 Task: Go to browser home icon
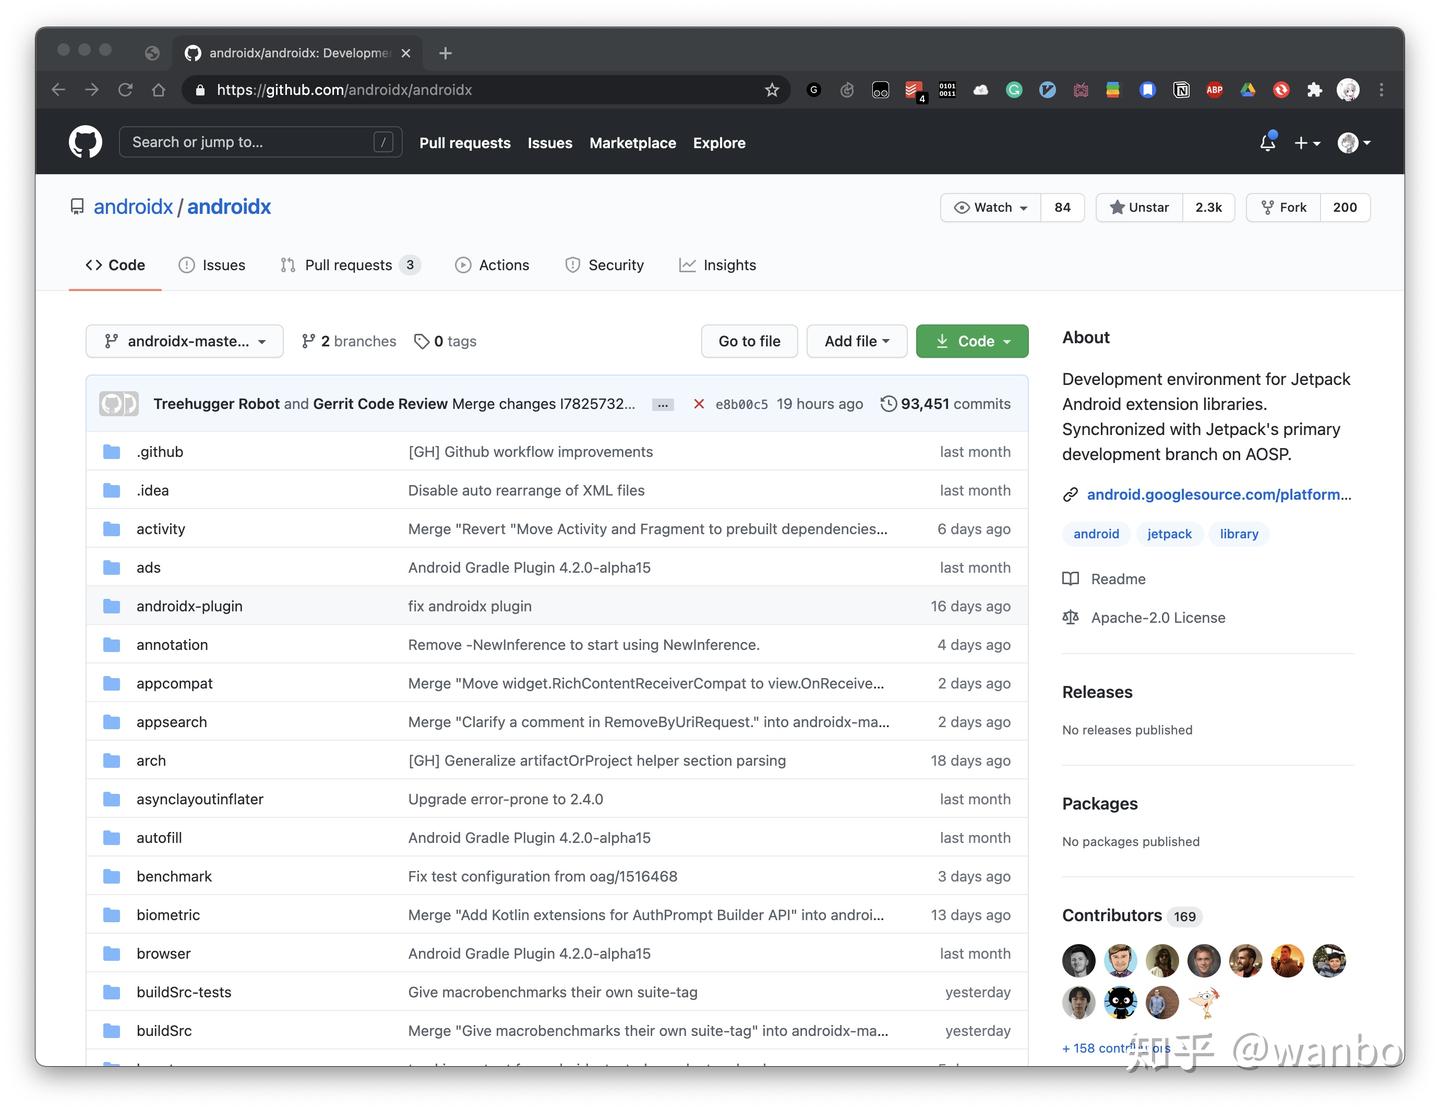click(158, 90)
